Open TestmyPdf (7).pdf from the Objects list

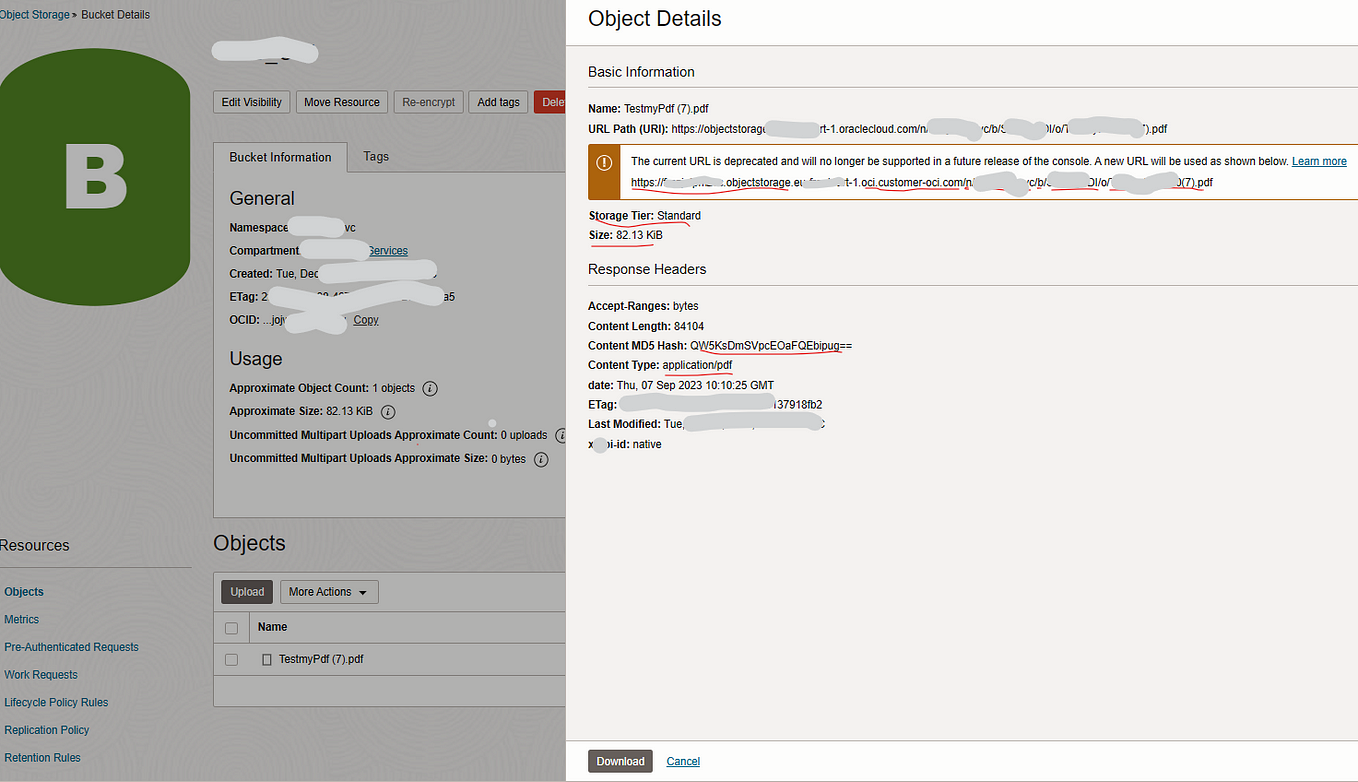click(323, 658)
